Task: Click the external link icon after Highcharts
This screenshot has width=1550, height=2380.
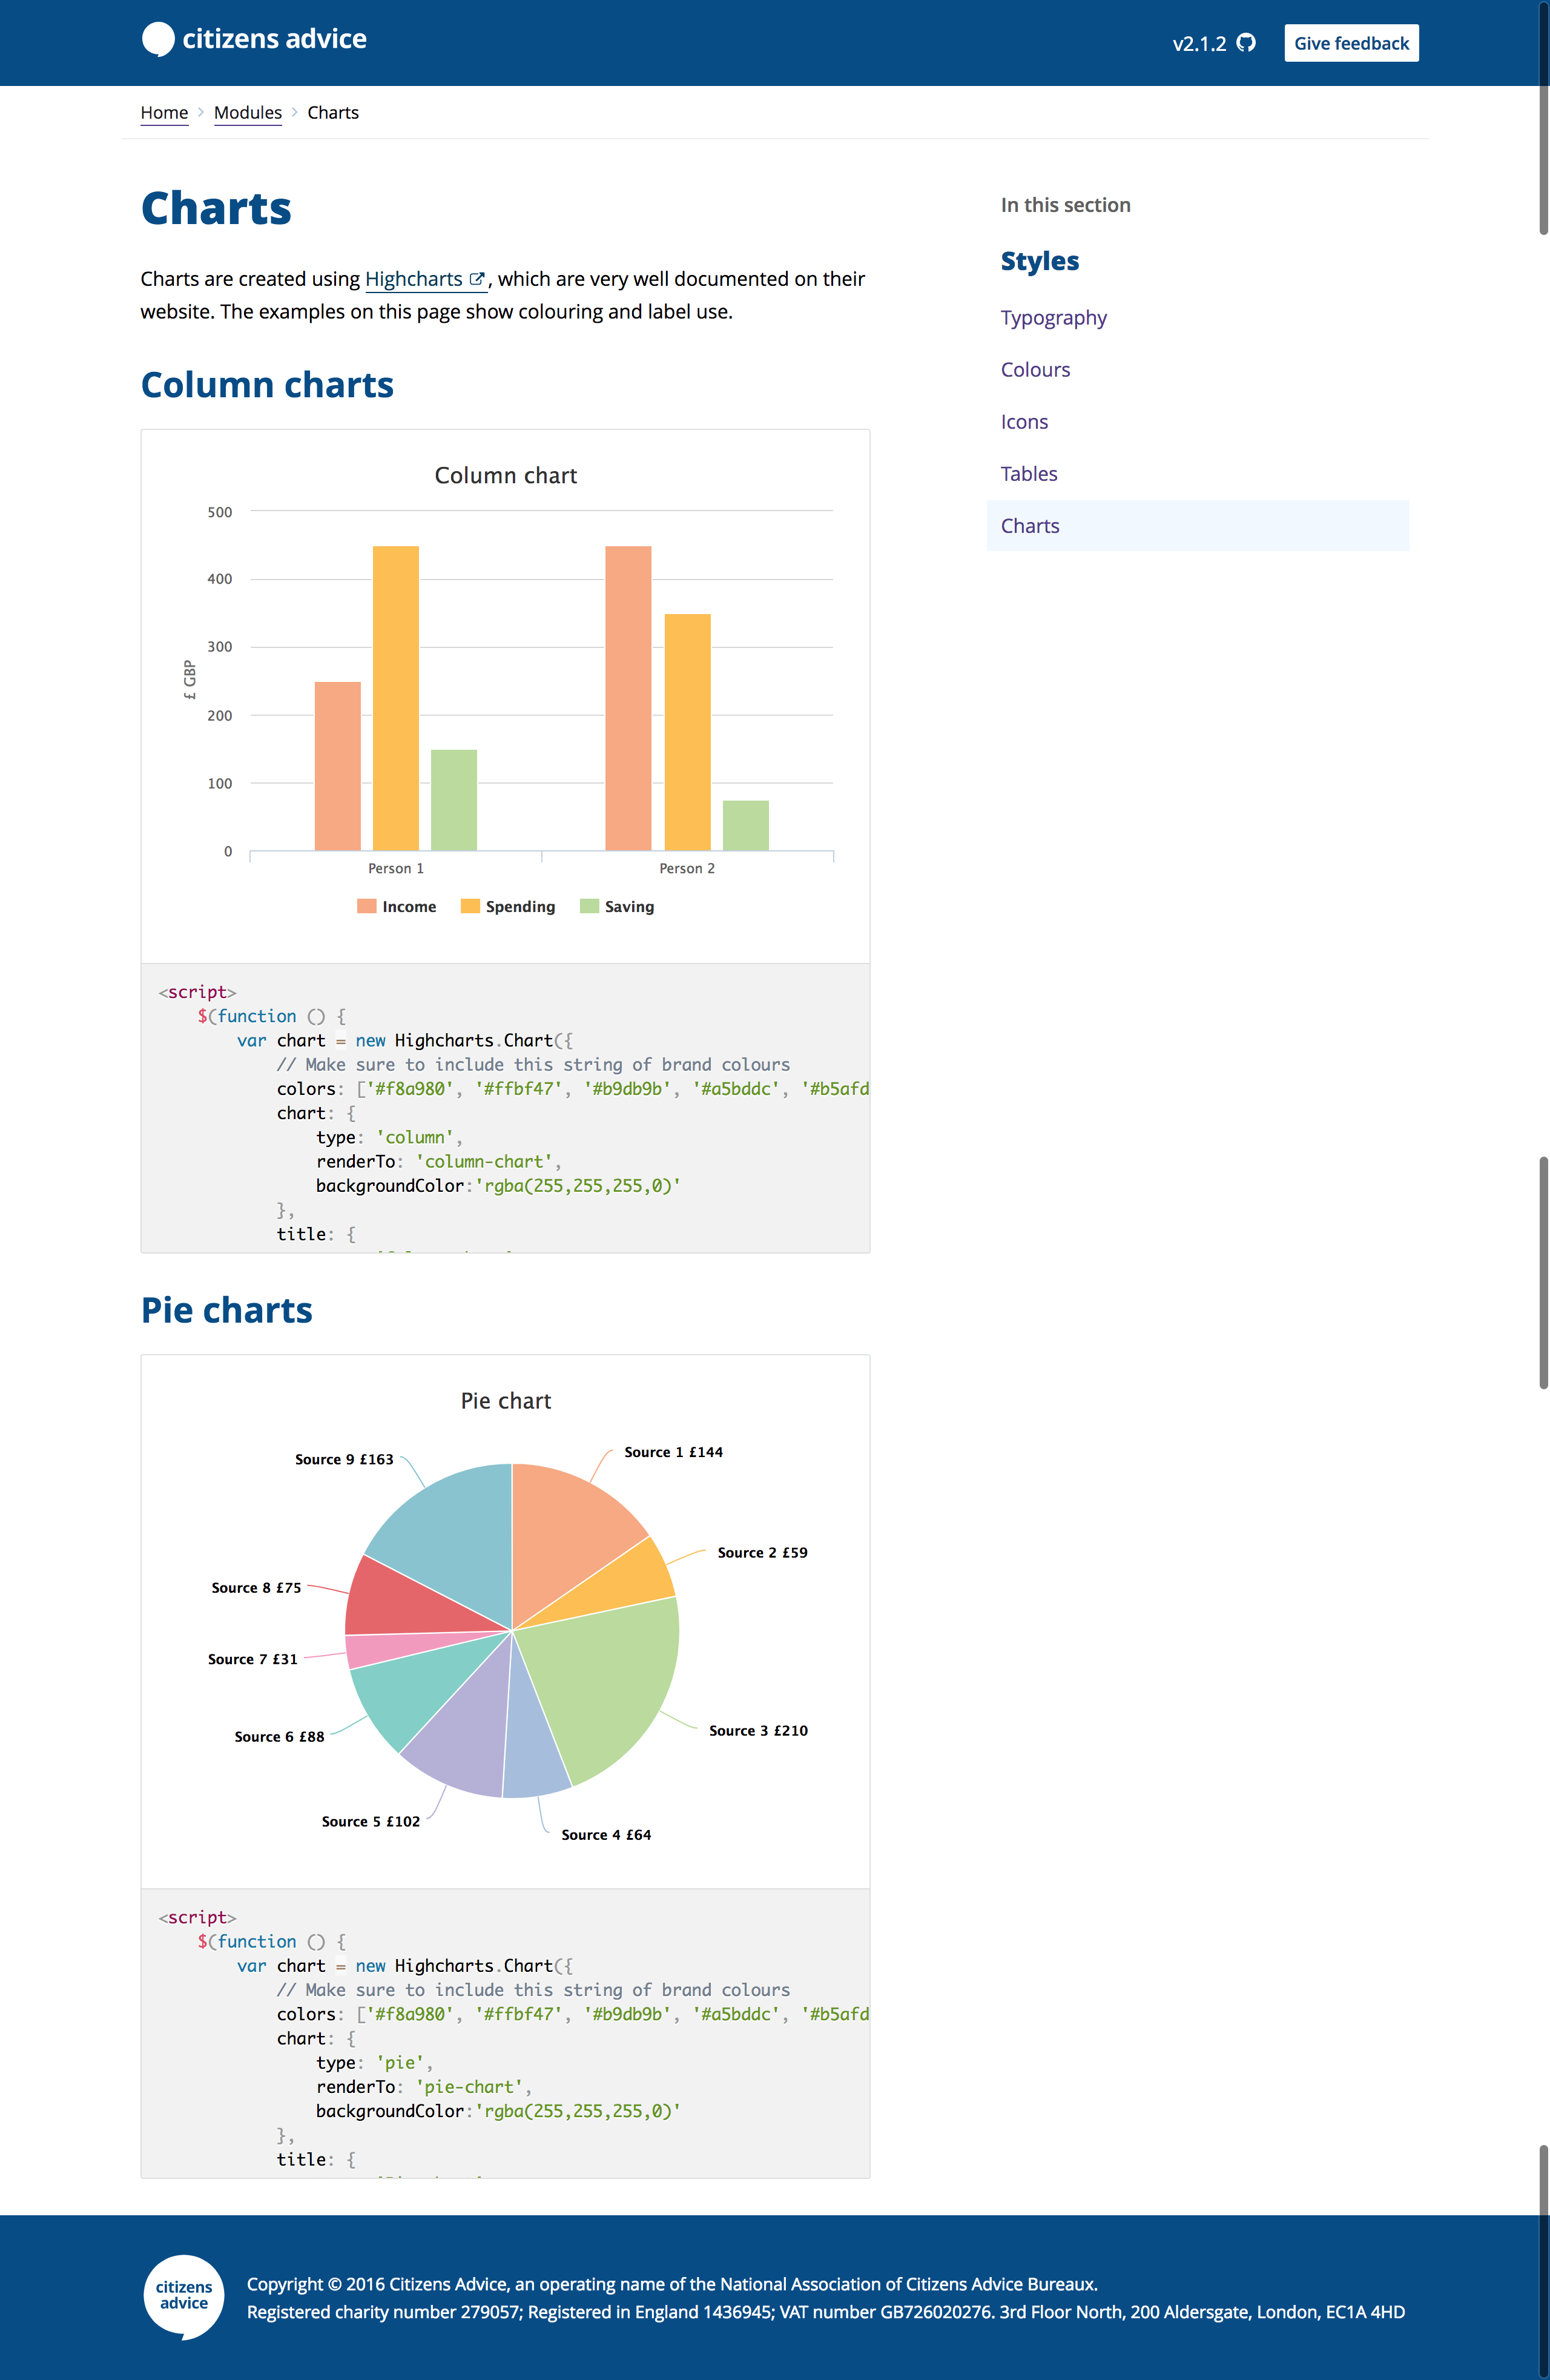Action: pyautogui.click(x=477, y=279)
